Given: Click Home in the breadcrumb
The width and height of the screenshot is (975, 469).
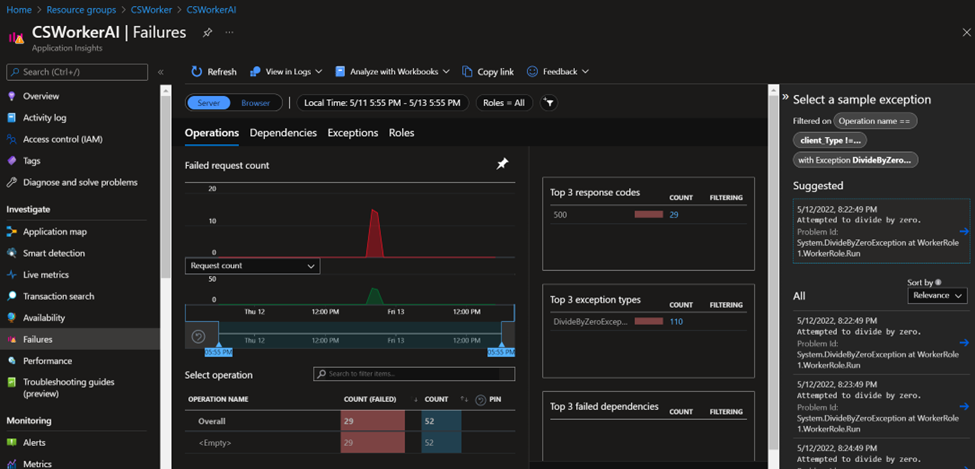Looking at the screenshot, I should point(18,10).
